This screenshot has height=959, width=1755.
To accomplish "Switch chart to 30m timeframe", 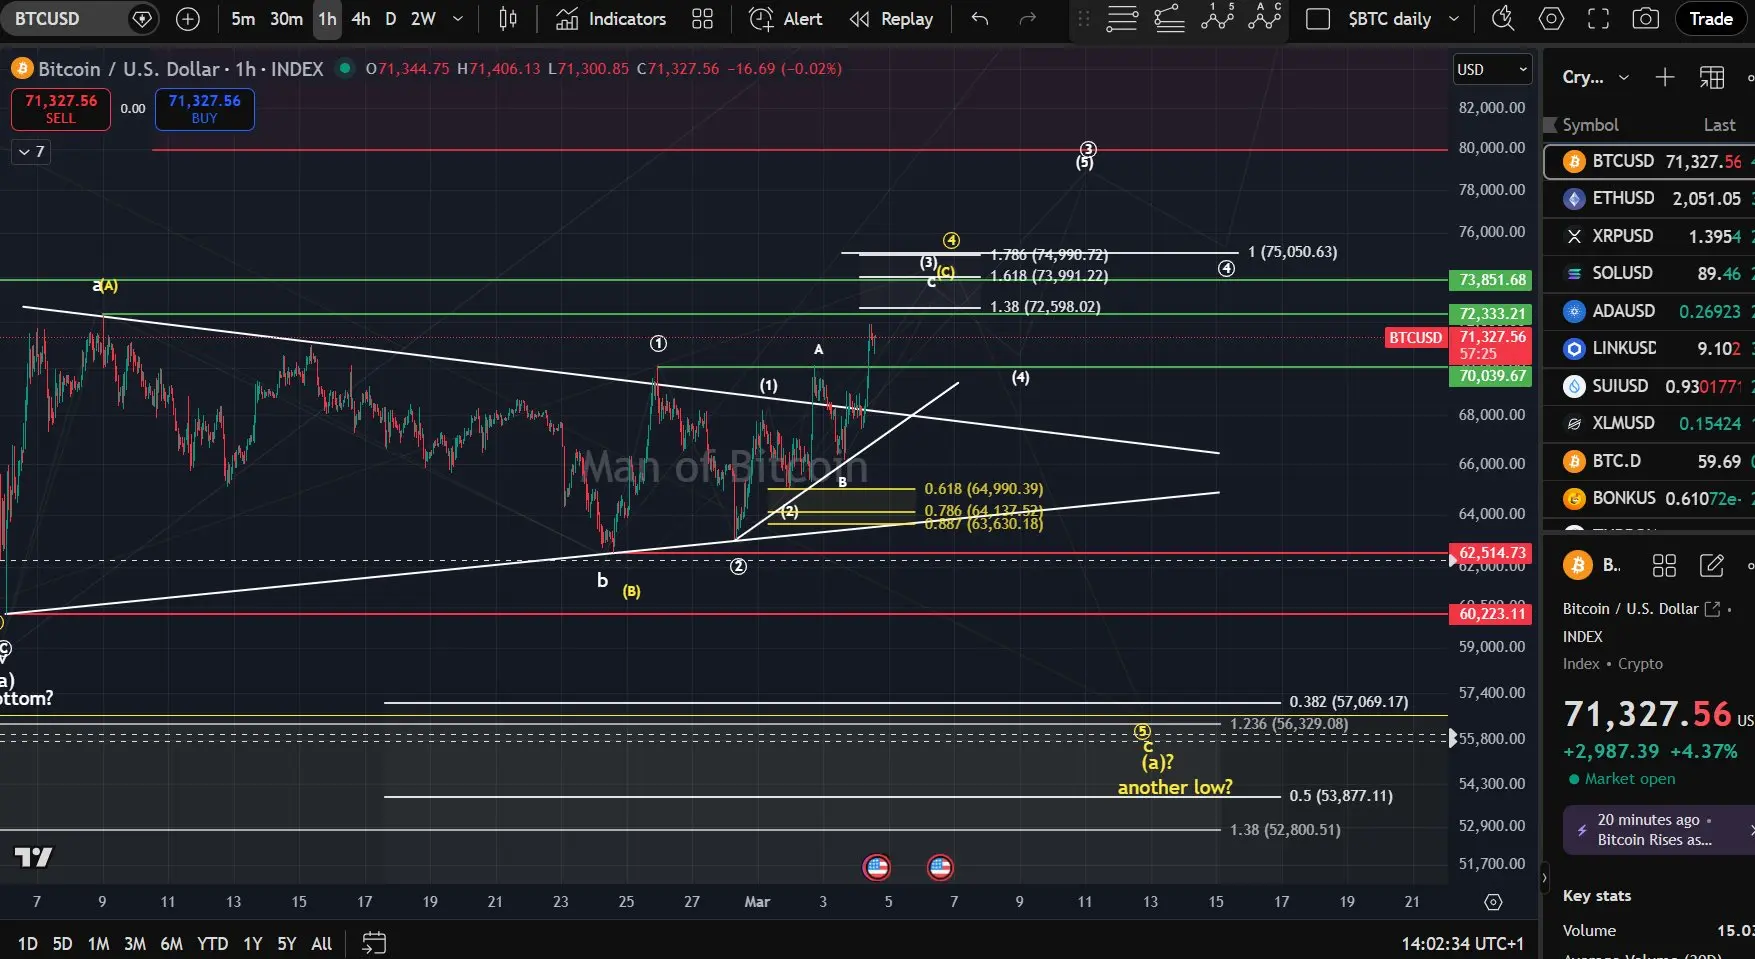I will tap(286, 19).
